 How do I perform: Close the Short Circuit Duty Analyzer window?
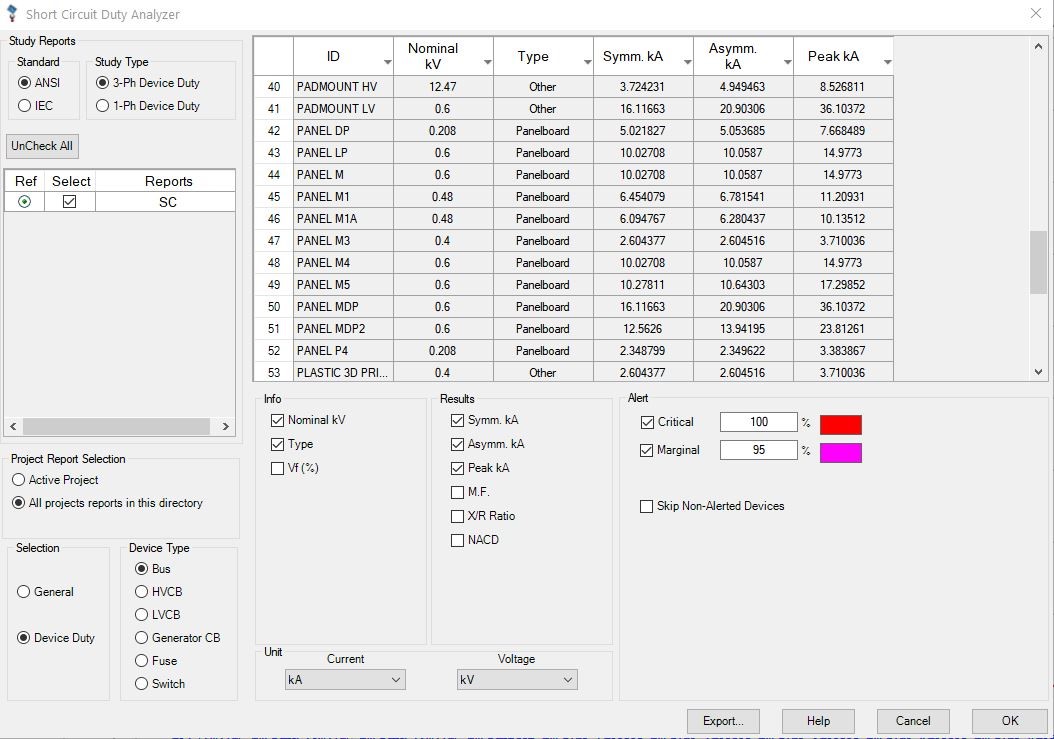coord(1036,13)
